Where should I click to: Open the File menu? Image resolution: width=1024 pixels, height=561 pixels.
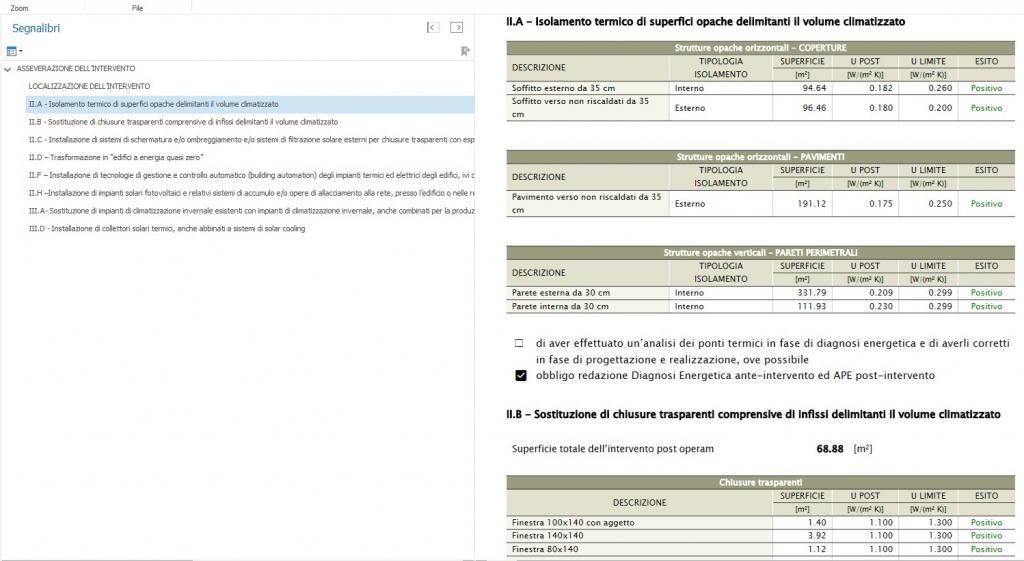137,7
